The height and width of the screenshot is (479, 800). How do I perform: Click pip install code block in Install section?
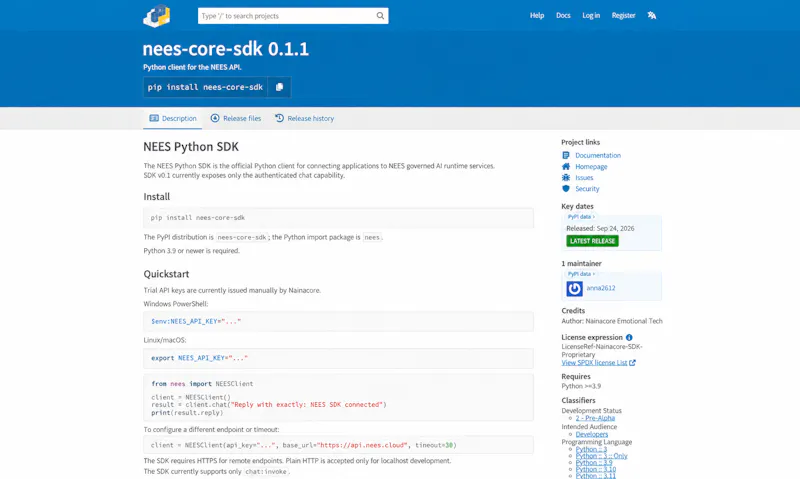338,218
